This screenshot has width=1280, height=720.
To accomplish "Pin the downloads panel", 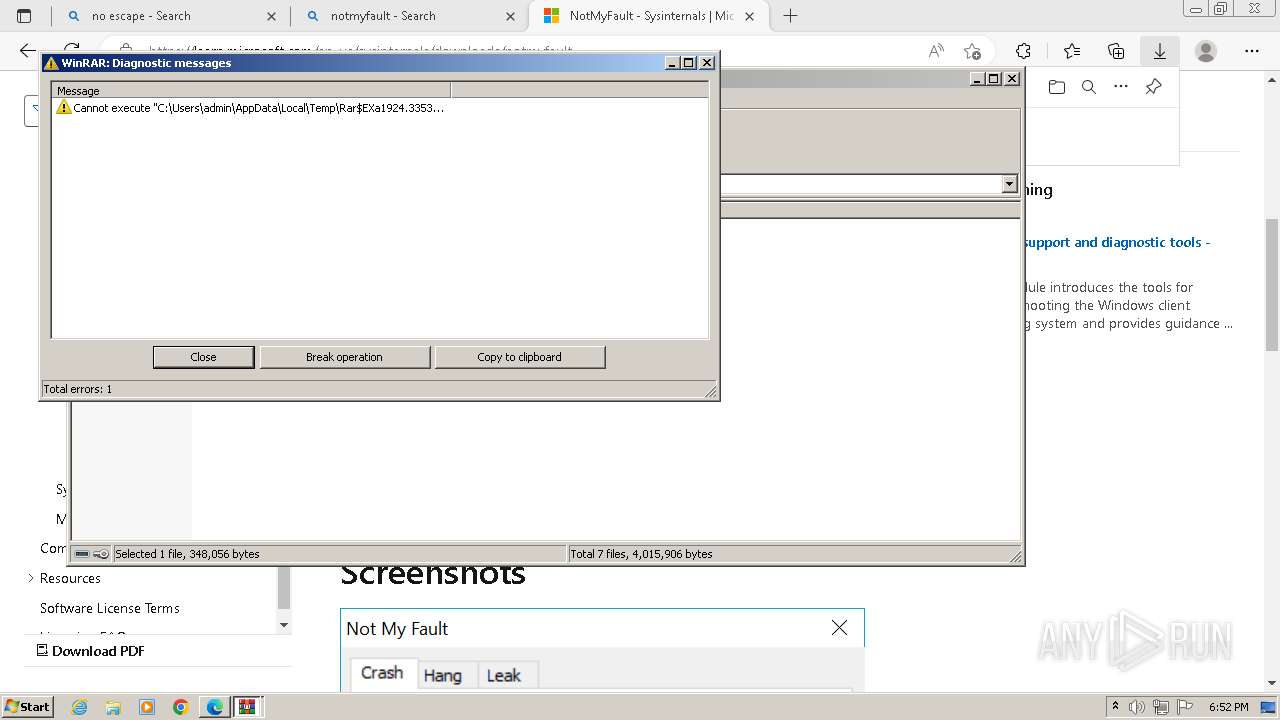I will pos(1153,87).
